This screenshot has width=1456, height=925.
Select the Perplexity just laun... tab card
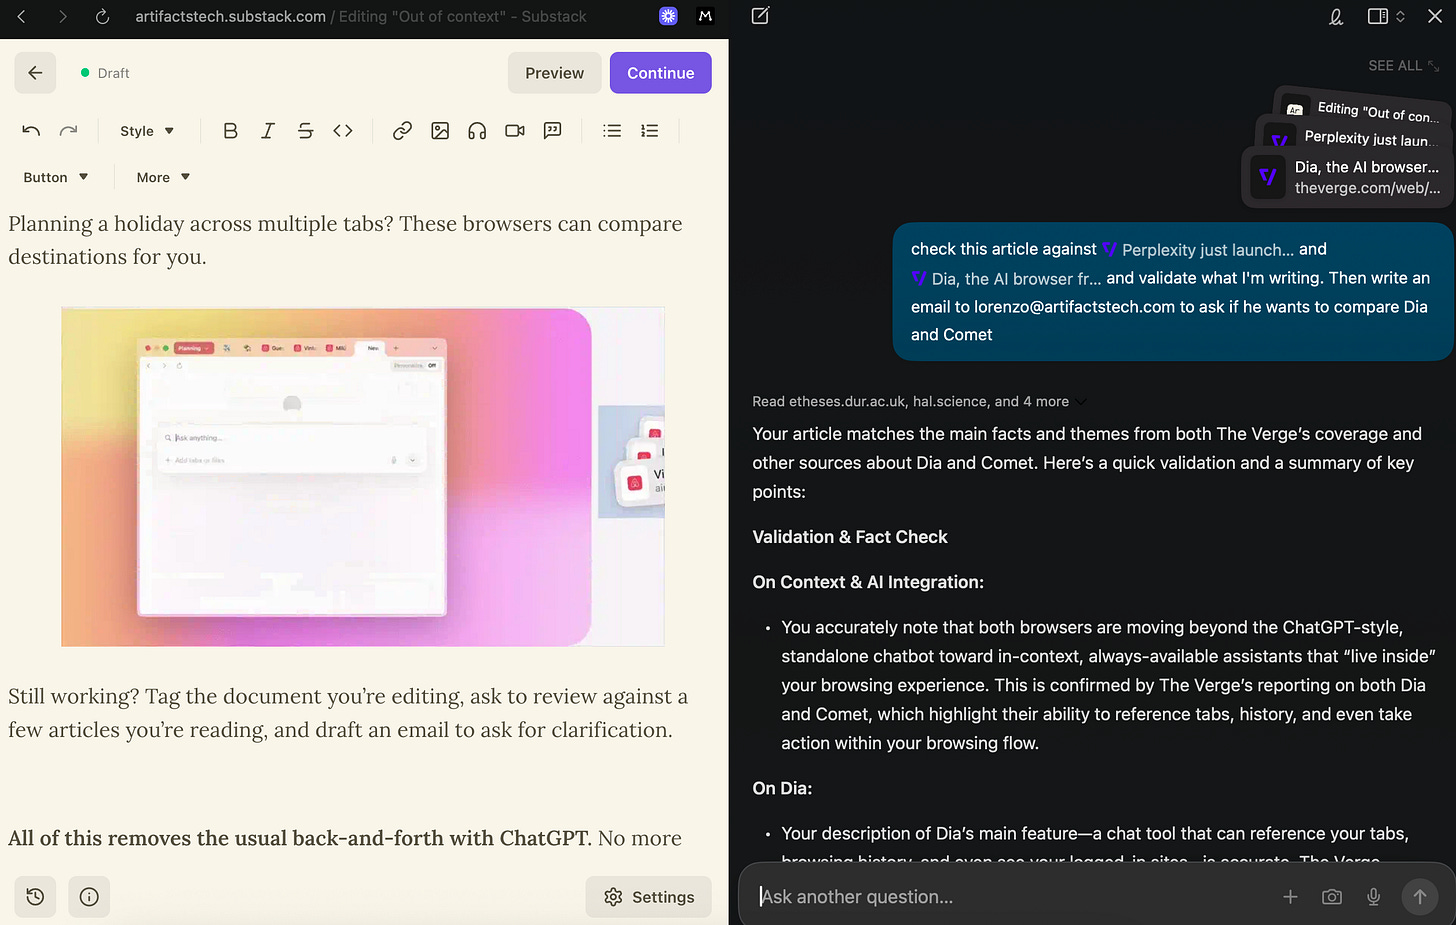click(1356, 137)
